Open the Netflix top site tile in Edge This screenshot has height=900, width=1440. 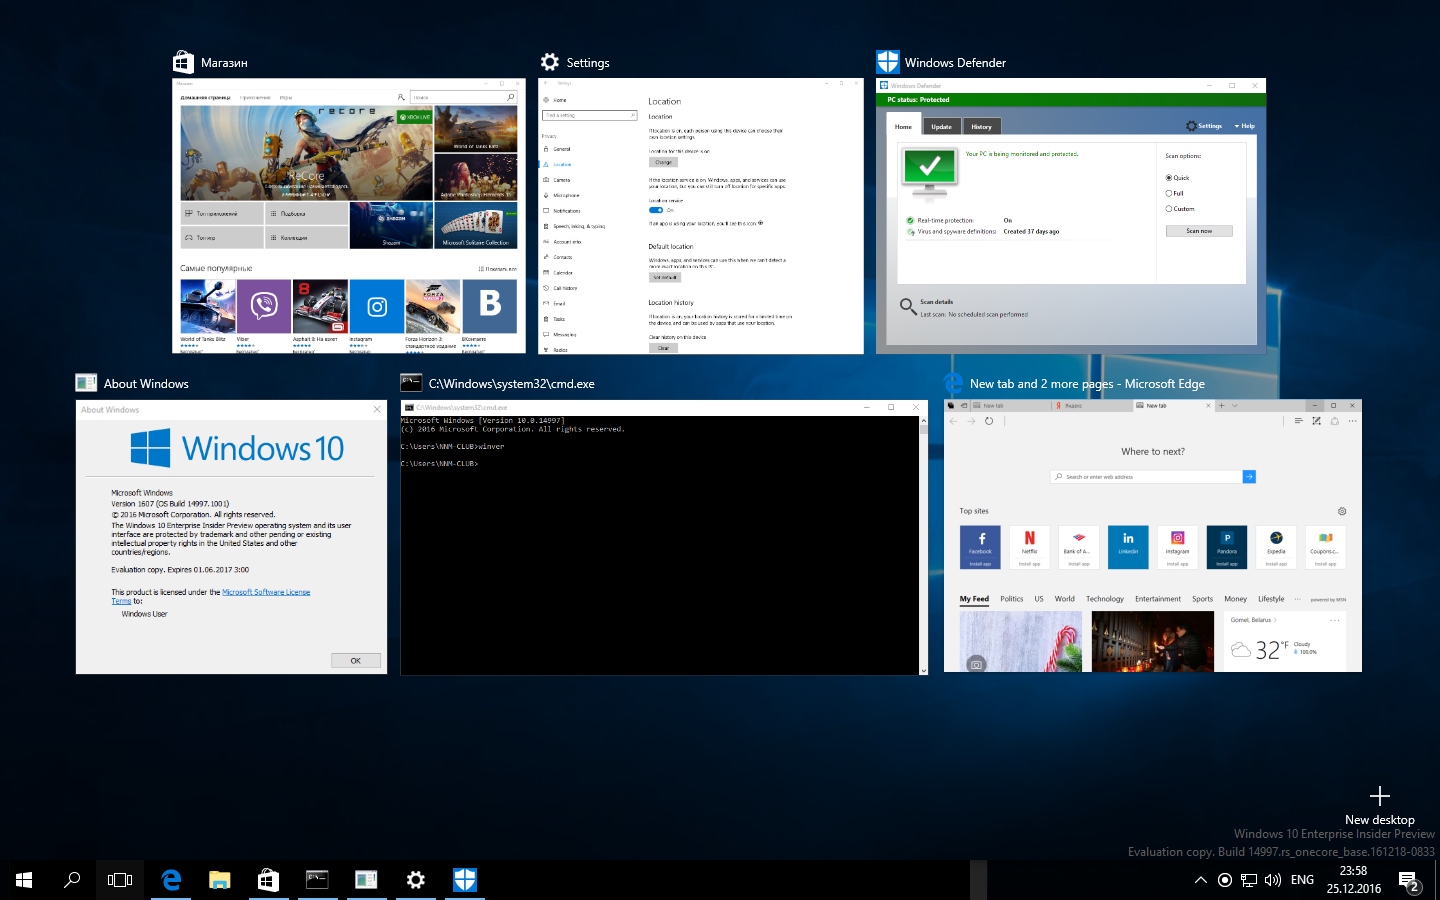click(1029, 547)
